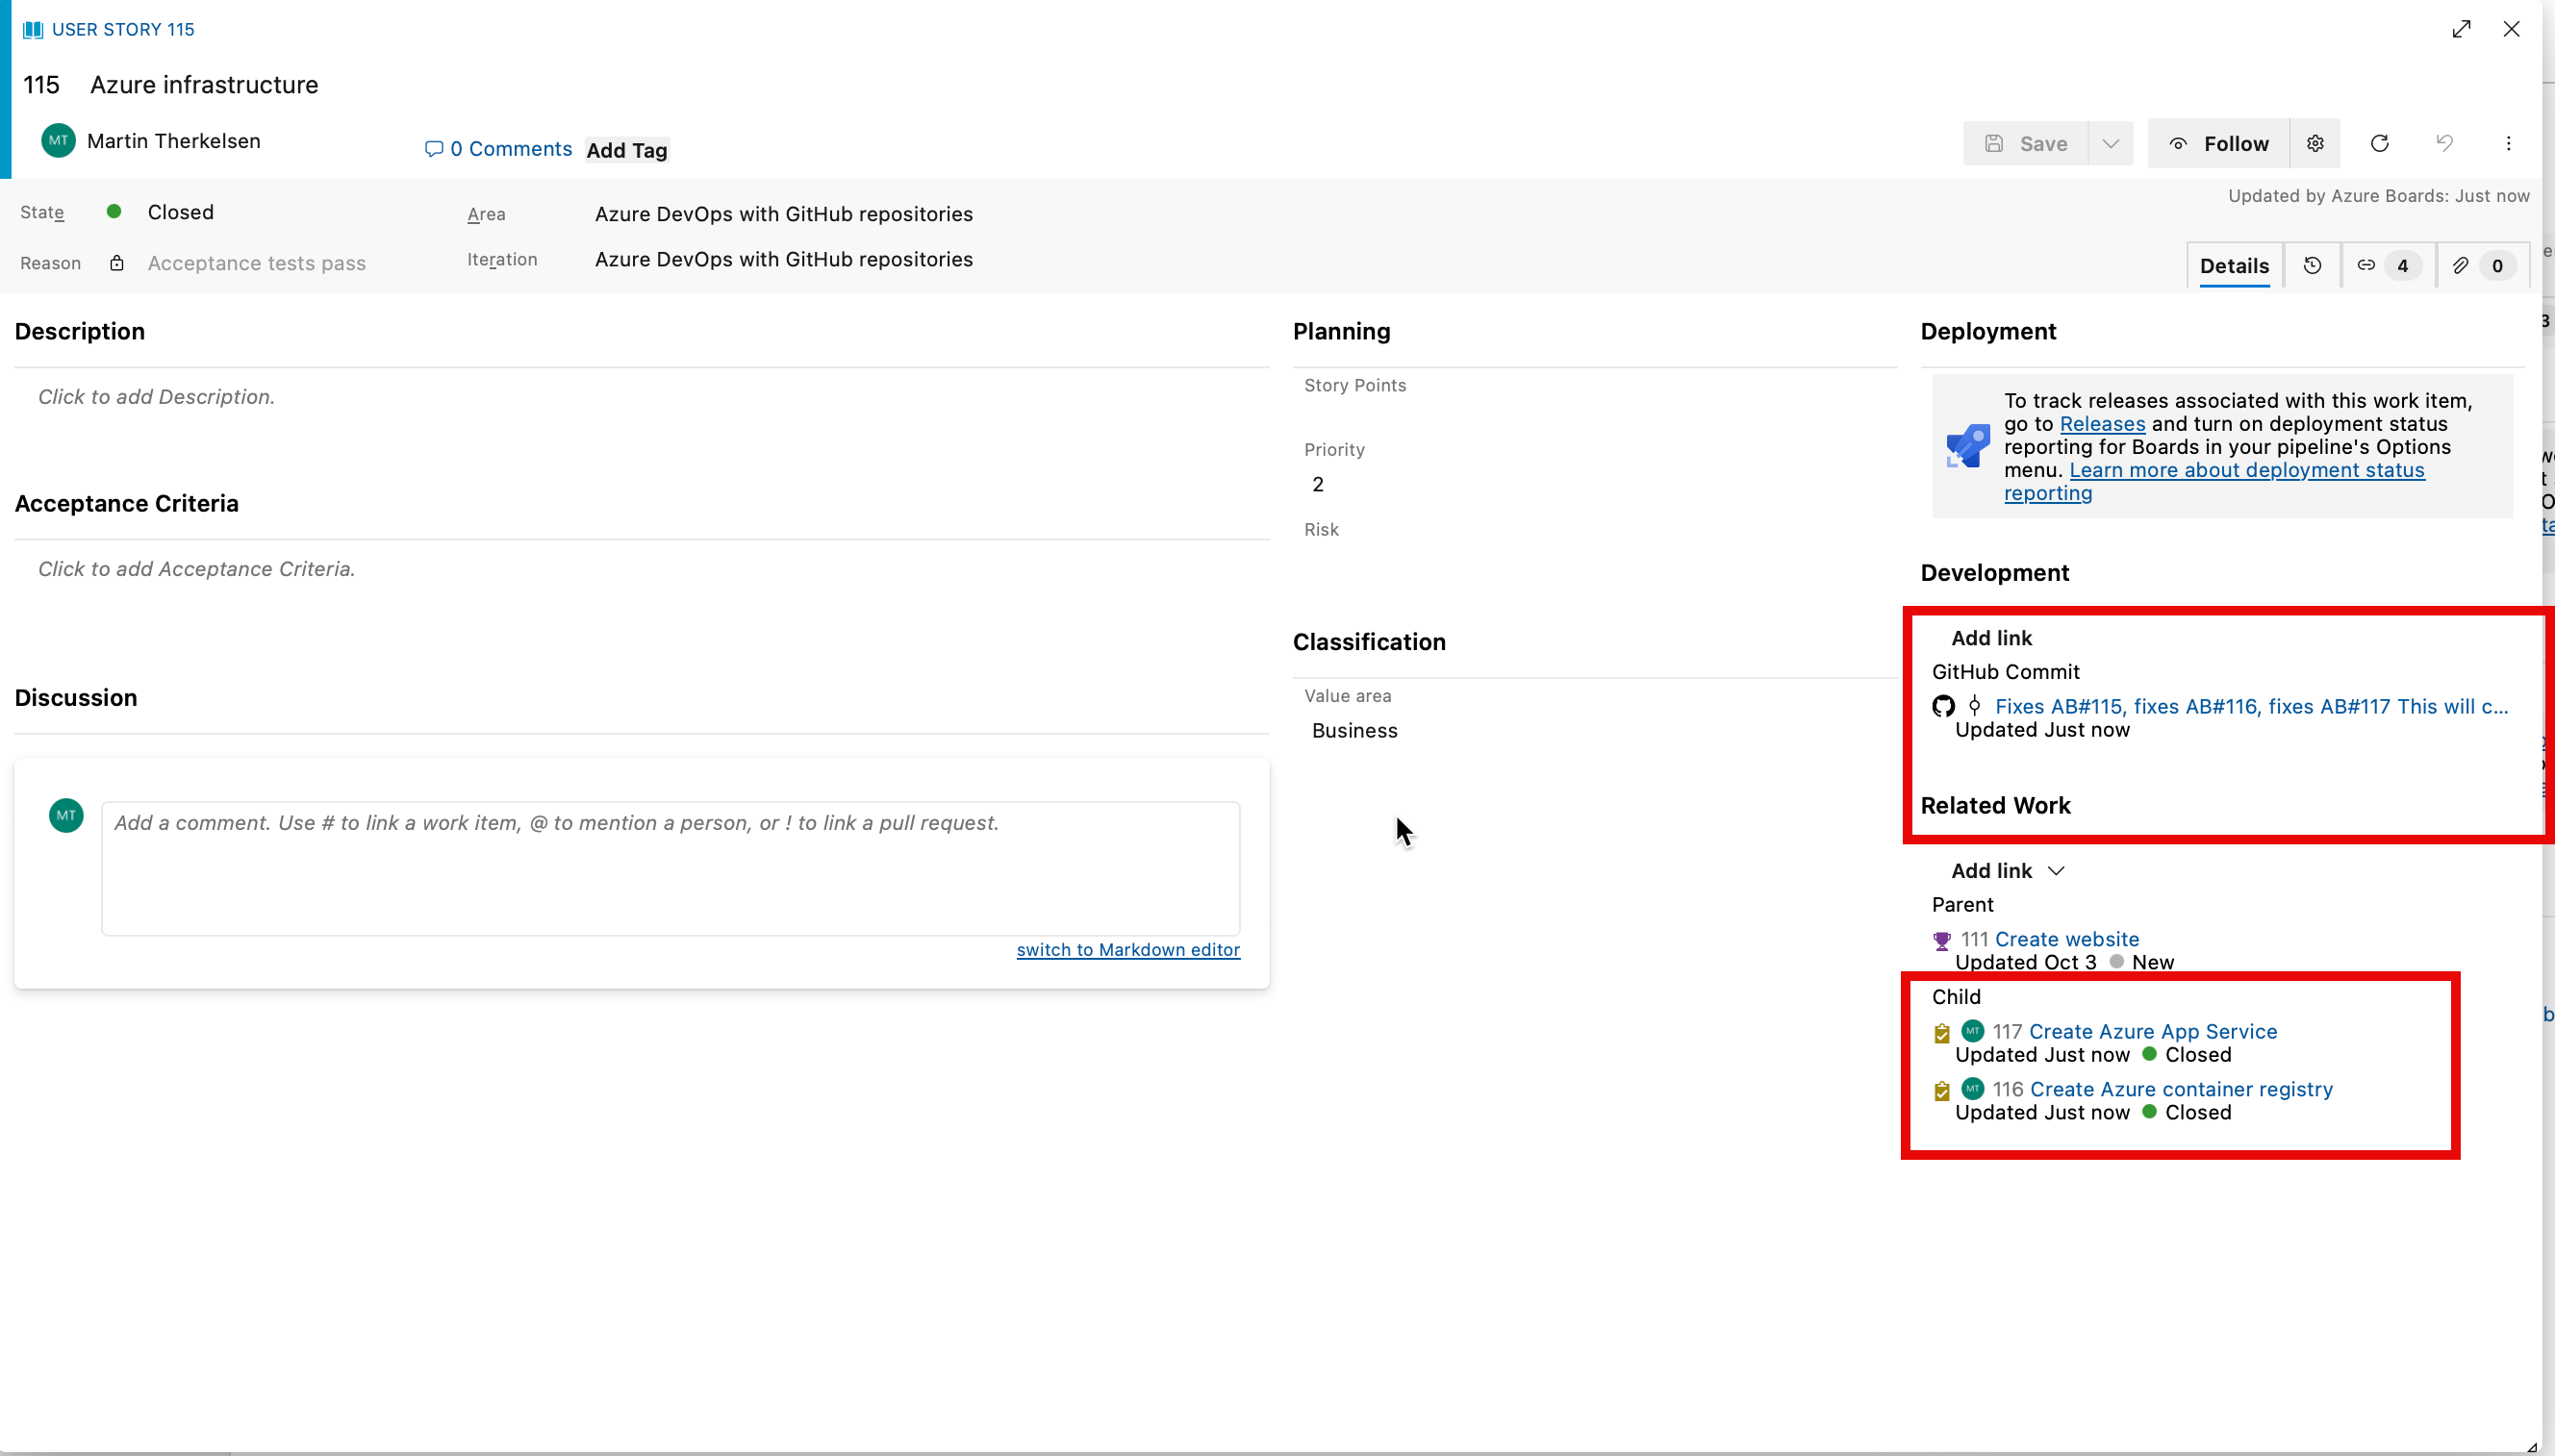
Task: Open the Links tab showing 4
Action: 2387,266
